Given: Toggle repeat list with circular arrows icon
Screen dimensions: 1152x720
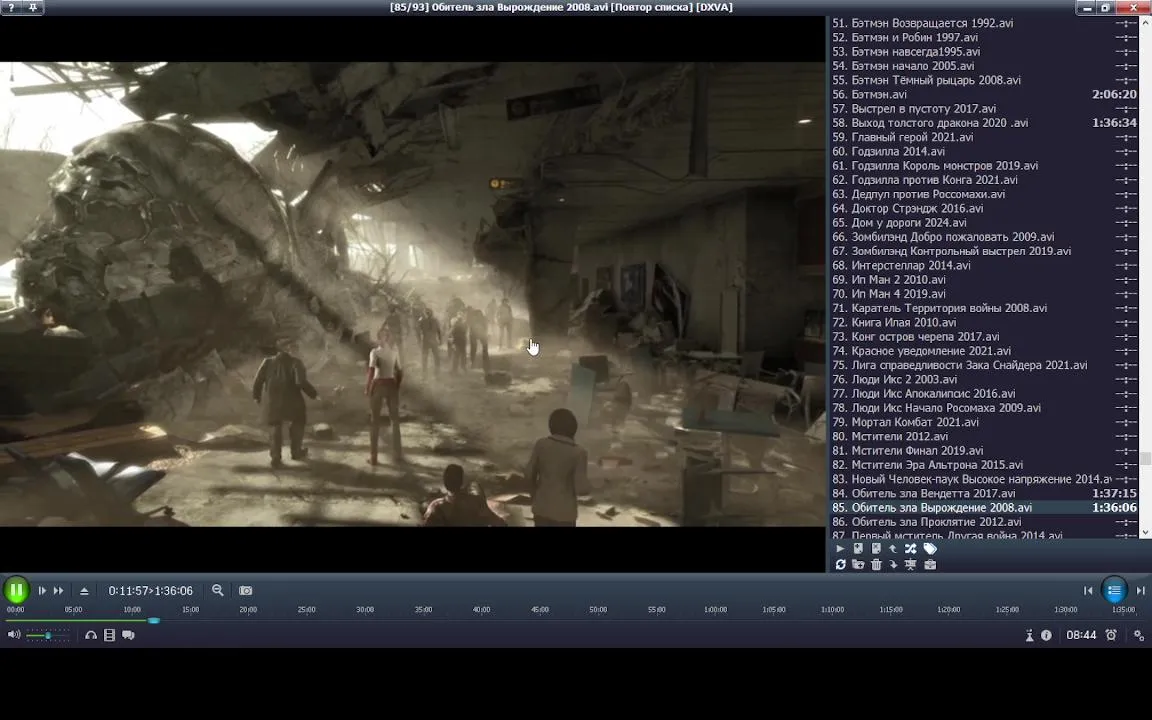Looking at the screenshot, I should pyautogui.click(x=840, y=564).
